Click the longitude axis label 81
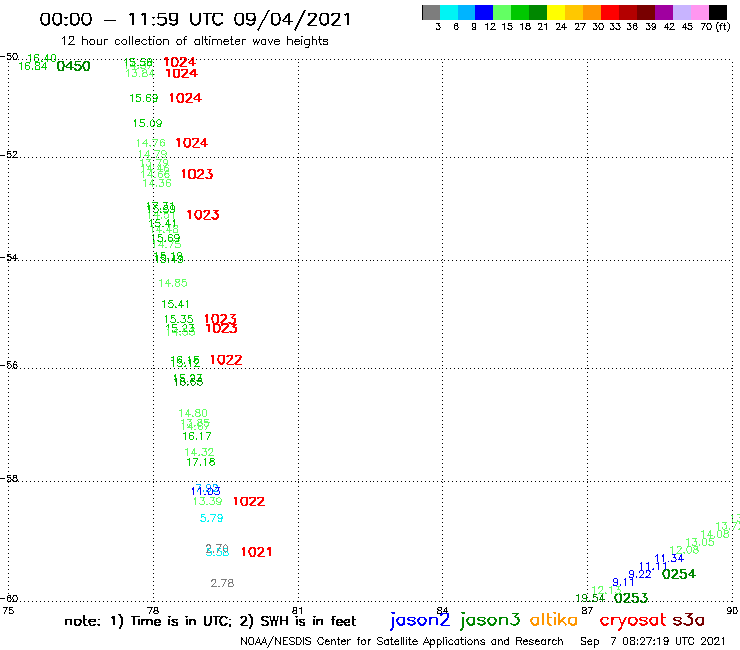This screenshot has width=740, height=650. [298, 610]
